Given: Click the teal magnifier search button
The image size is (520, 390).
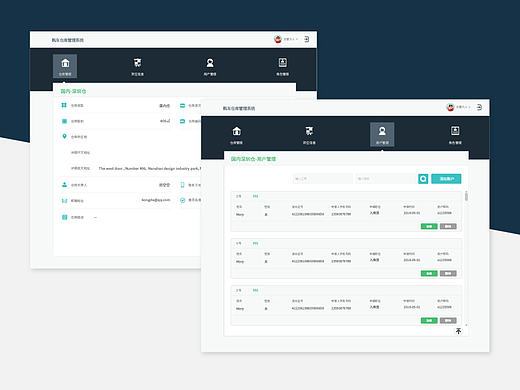Looking at the screenshot, I should [x=423, y=179].
